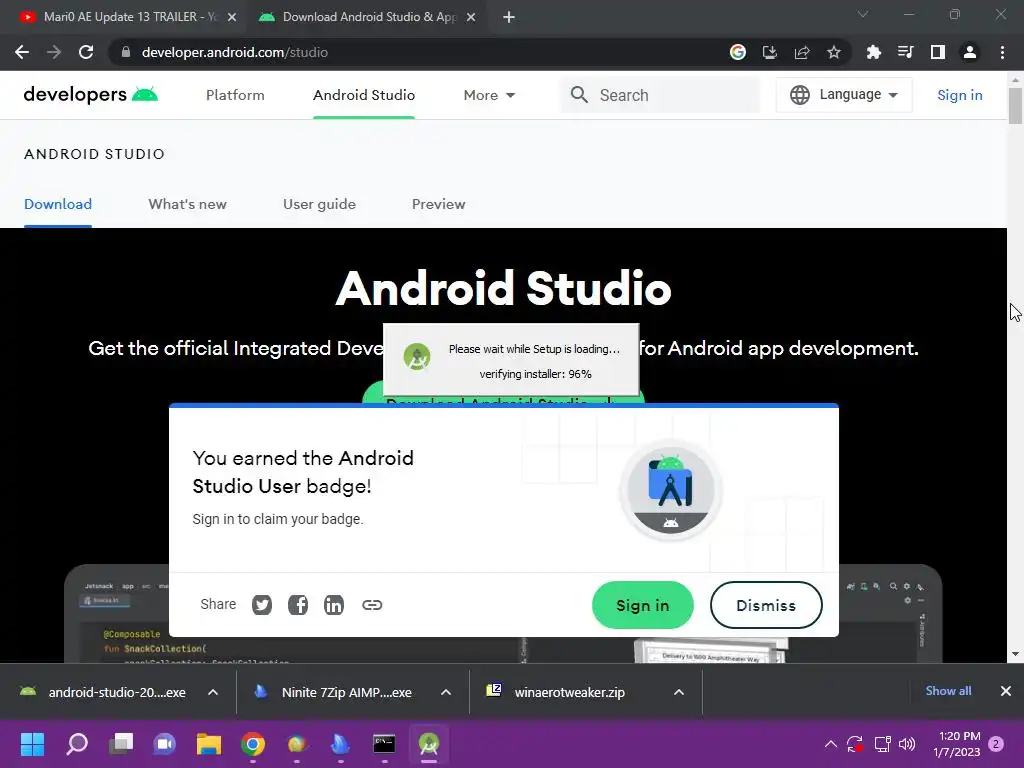Select the Download Android Studio browser tab
This screenshot has width=1024, height=768.
pos(366,17)
